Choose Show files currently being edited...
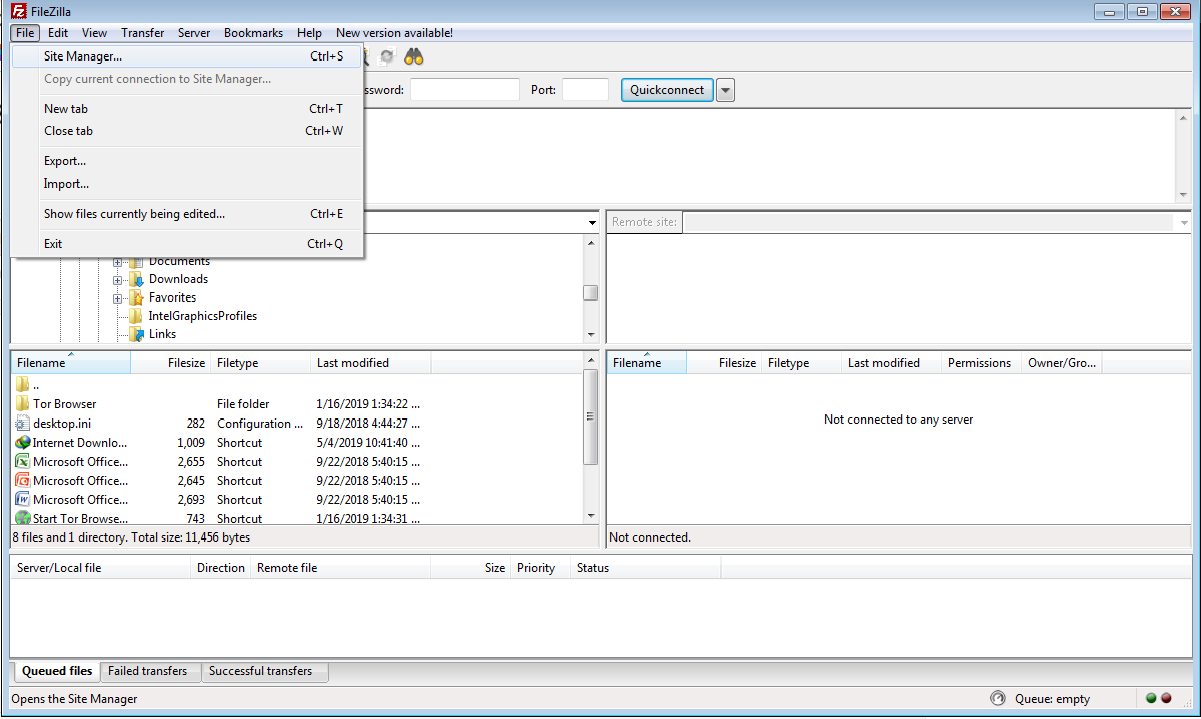The height and width of the screenshot is (719, 1201). 187,214
